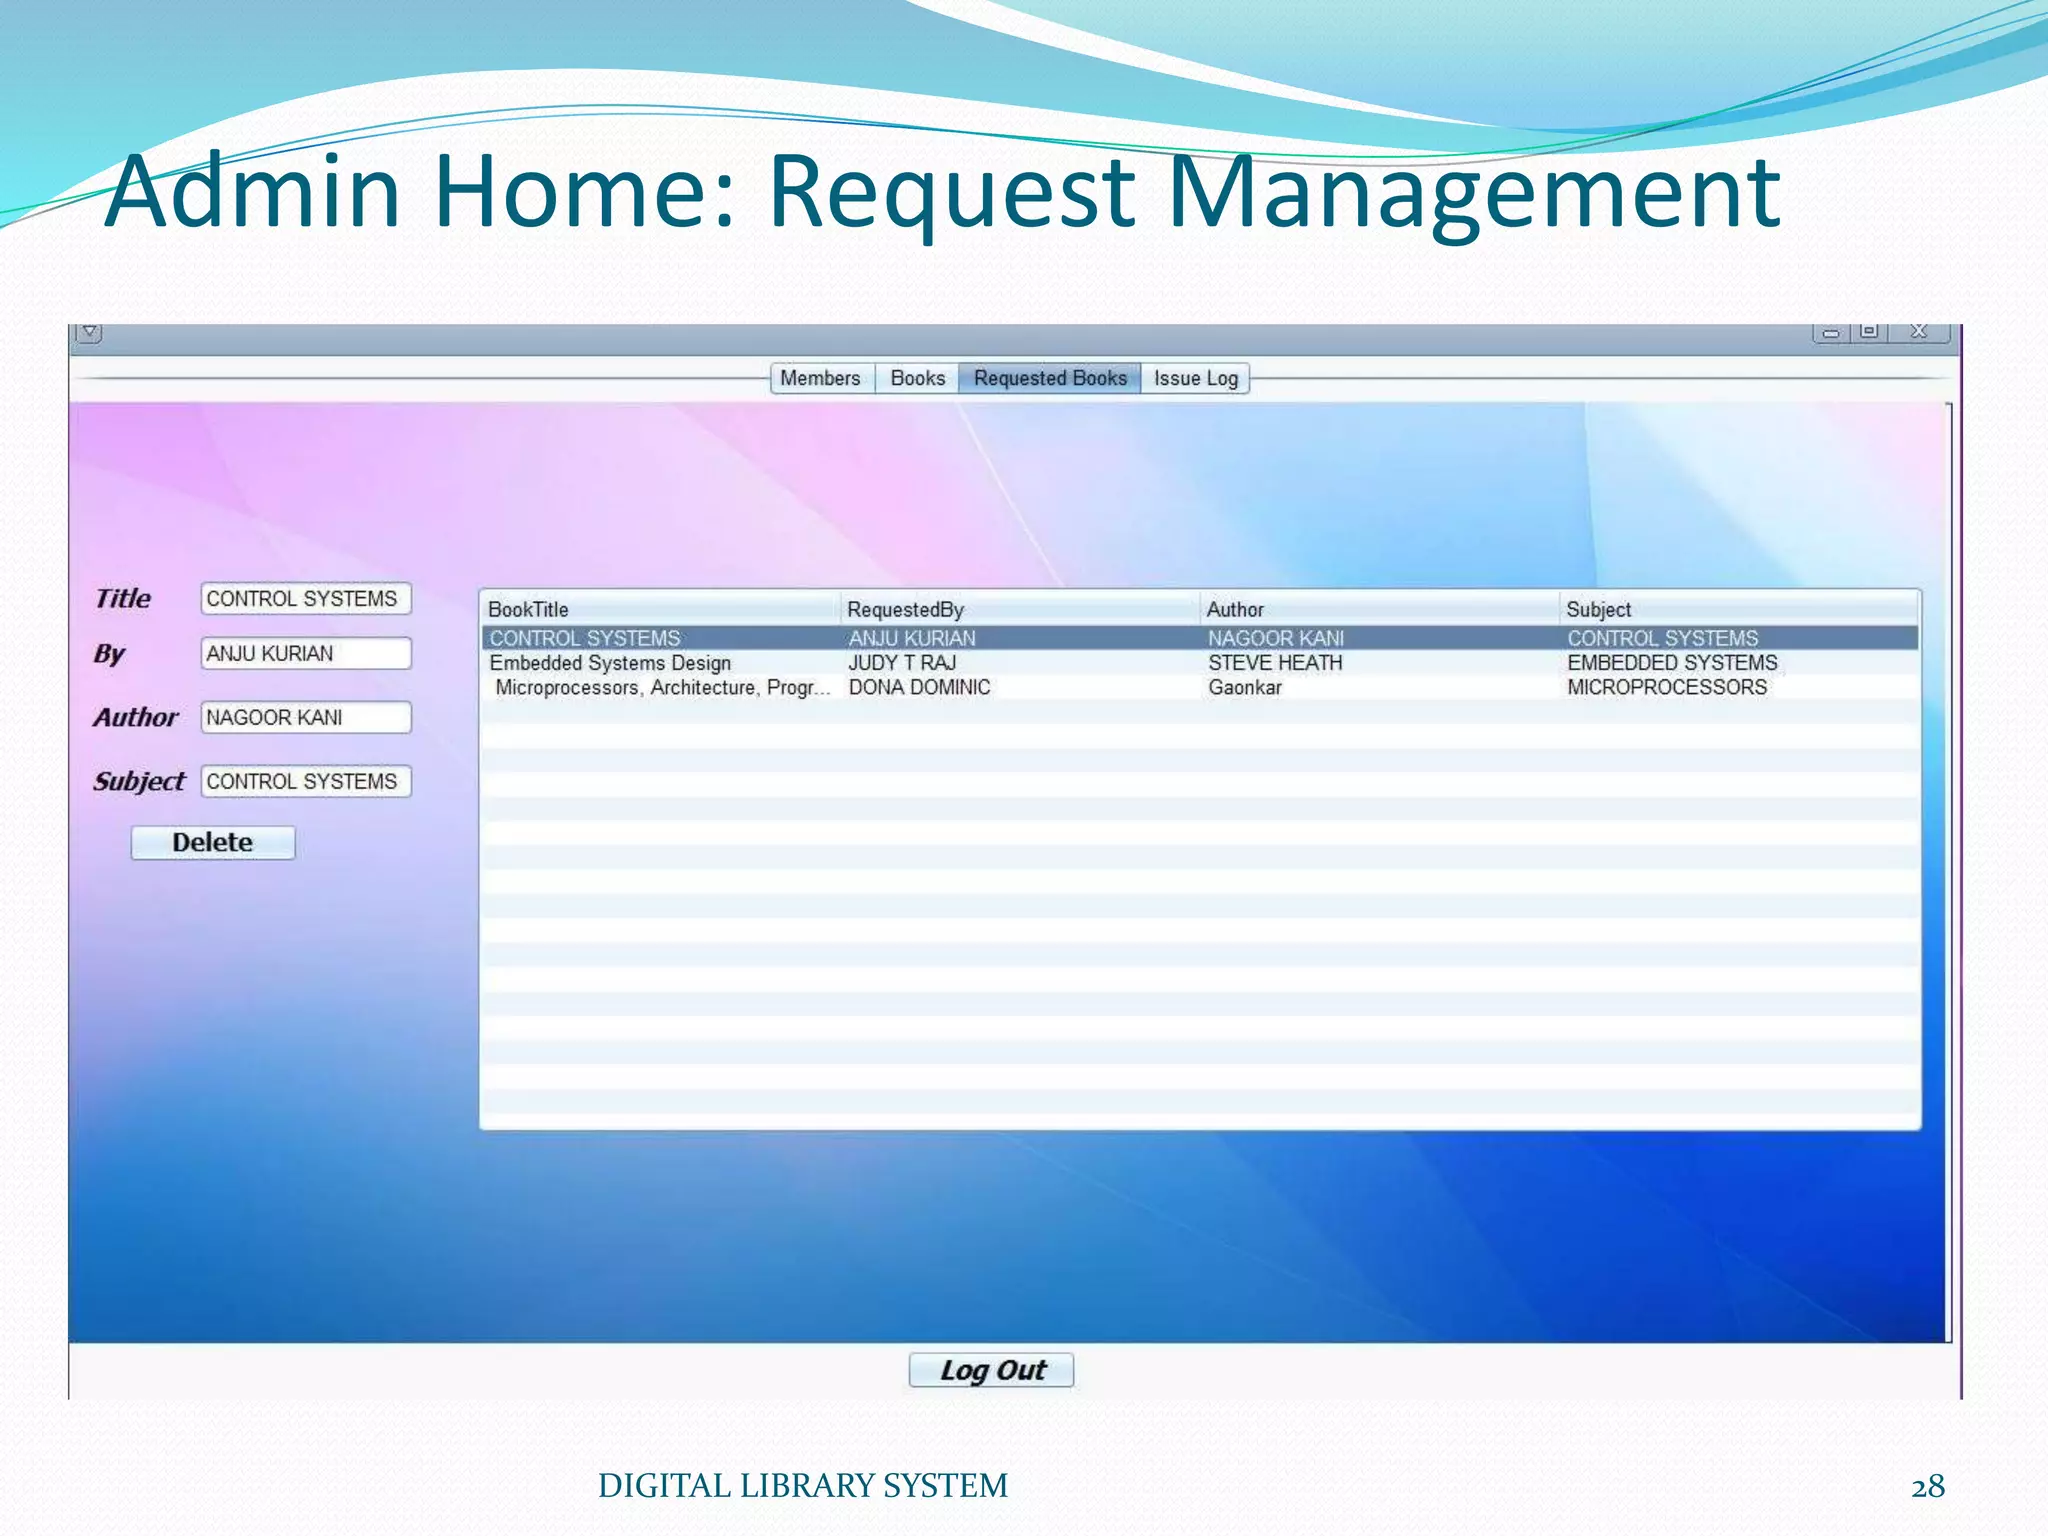
Task: Open the window menu dropdown icon
Action: [x=89, y=332]
